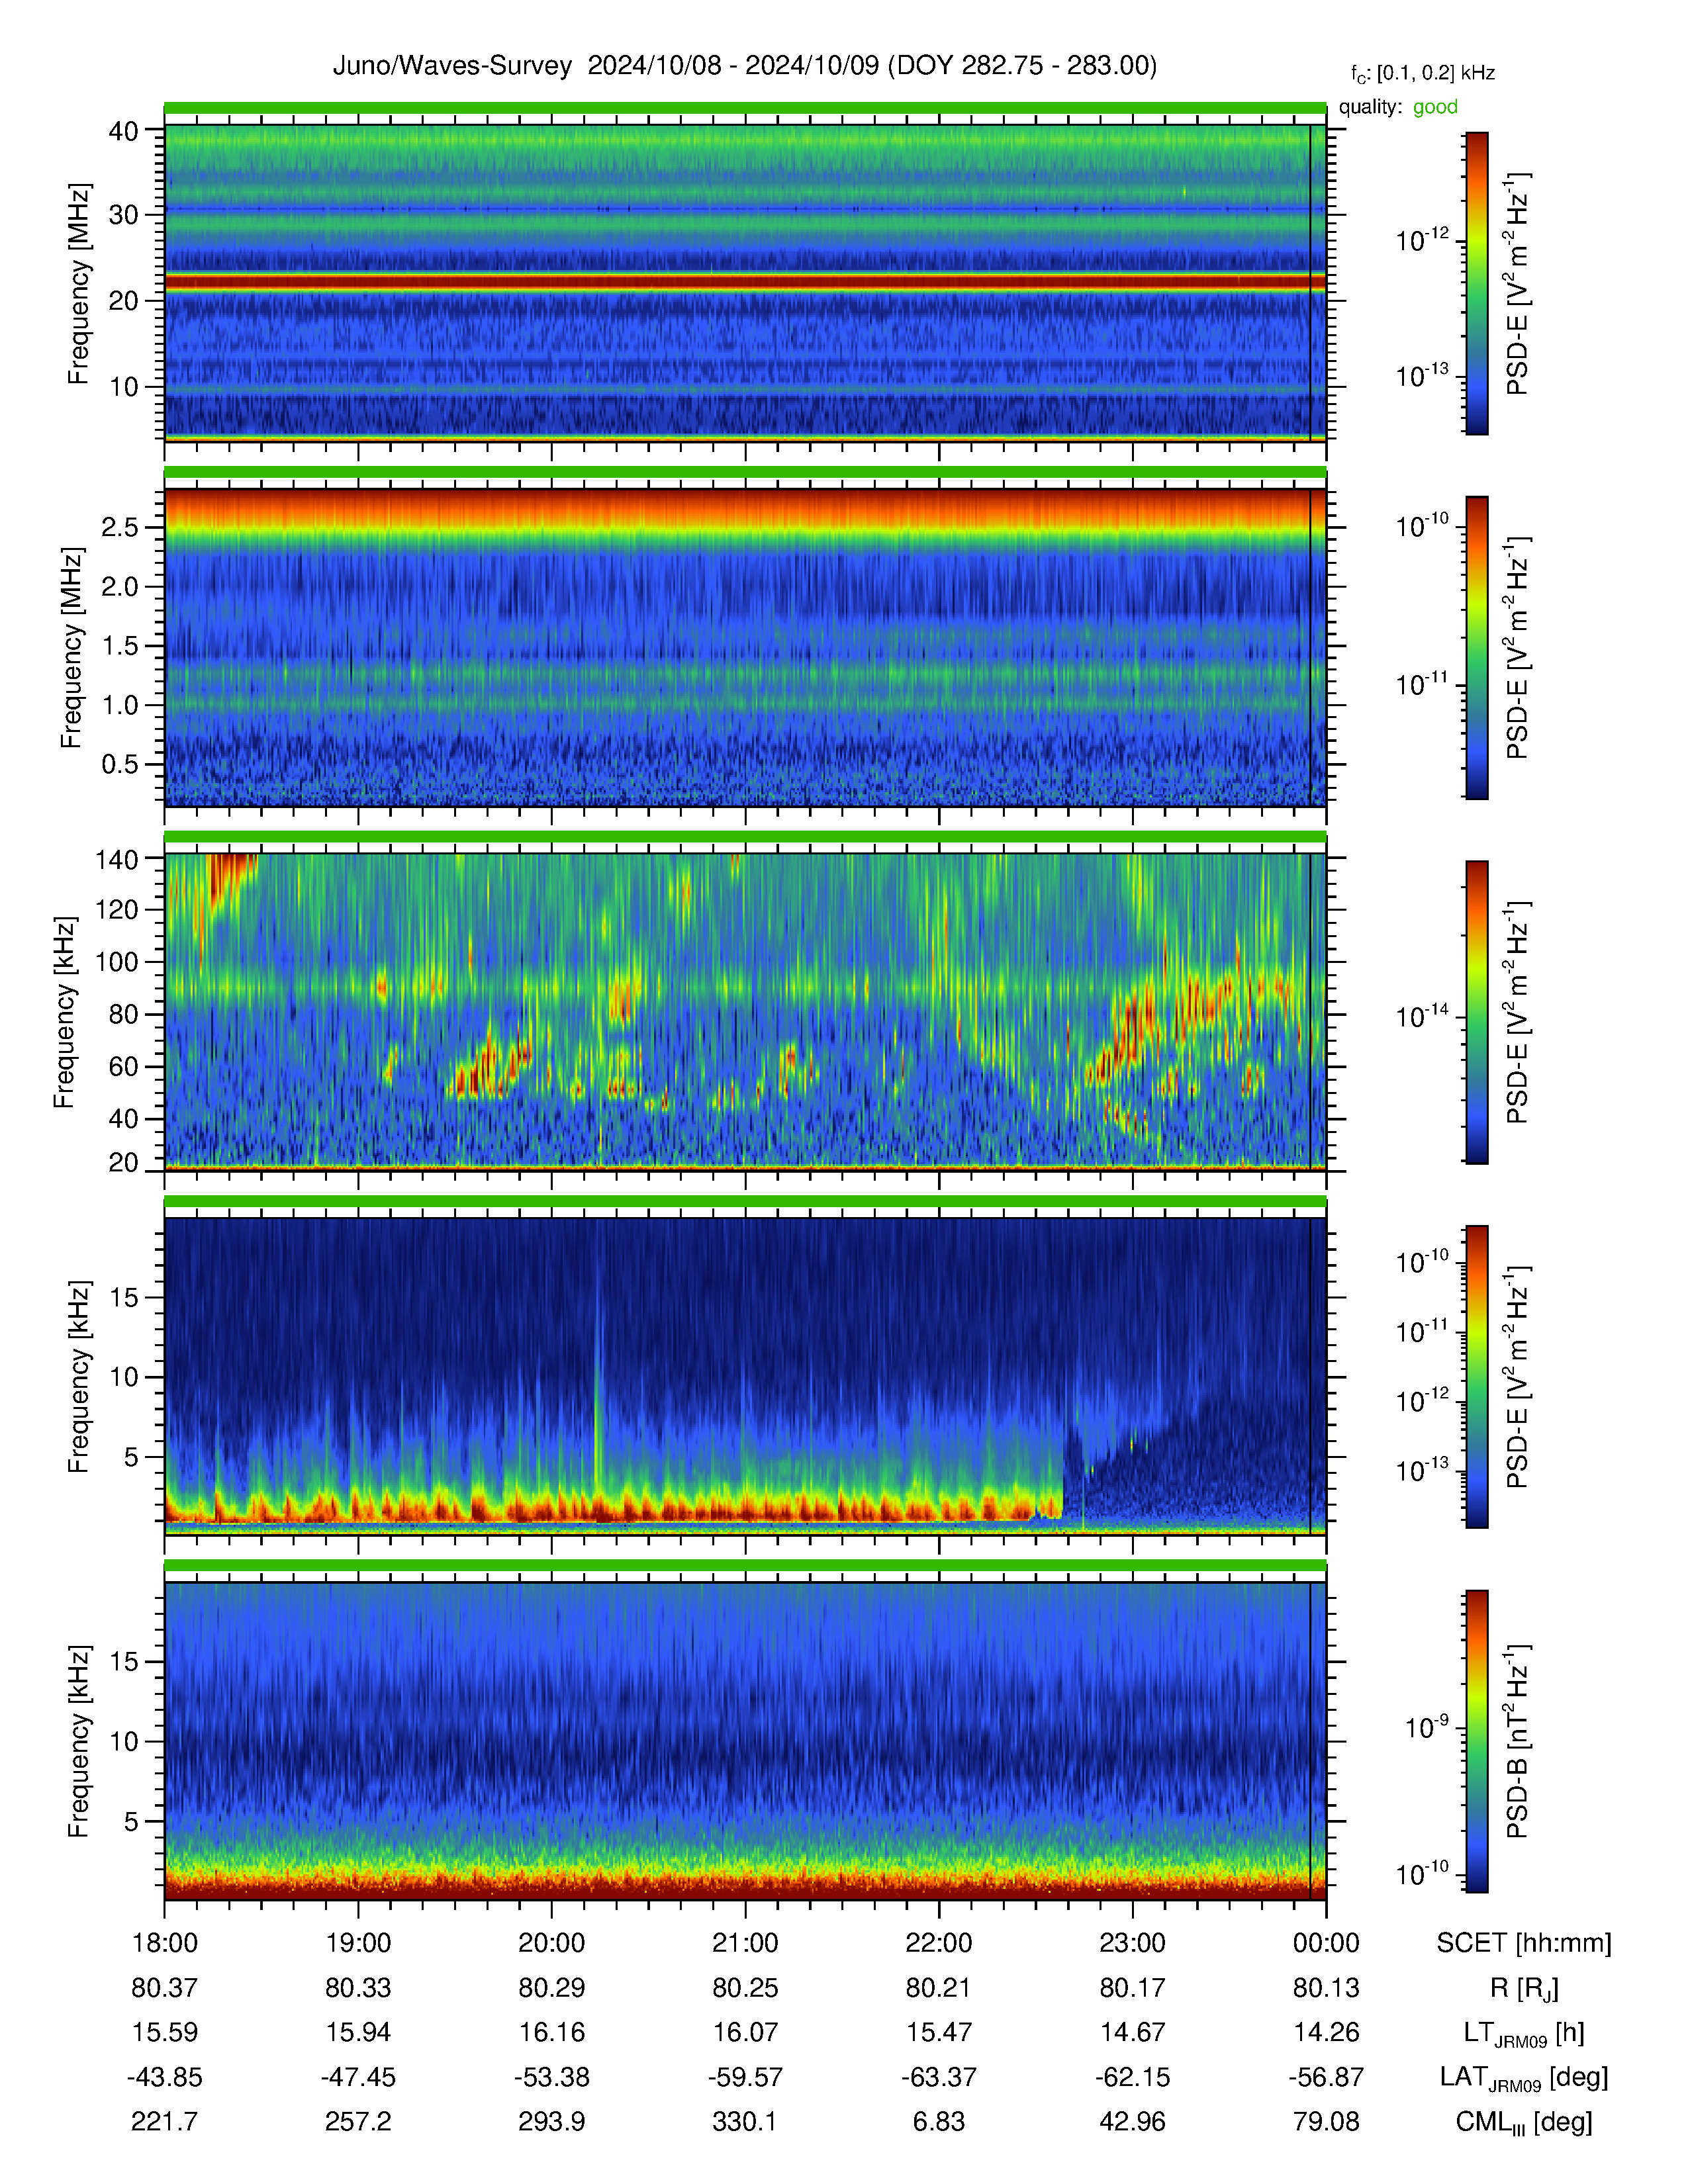
Task: Click the green 'good' quality label
Action: tap(1435, 107)
